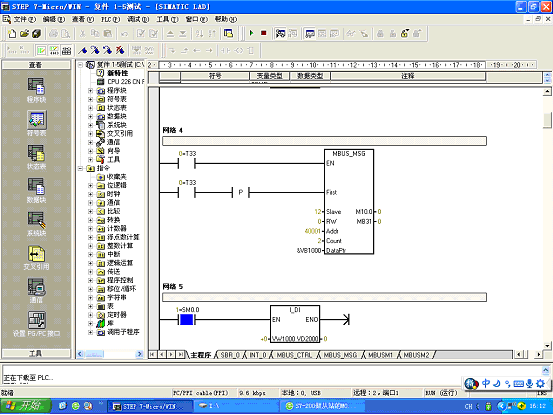Toggle the Program Status monitoring icon

pos(280,33)
